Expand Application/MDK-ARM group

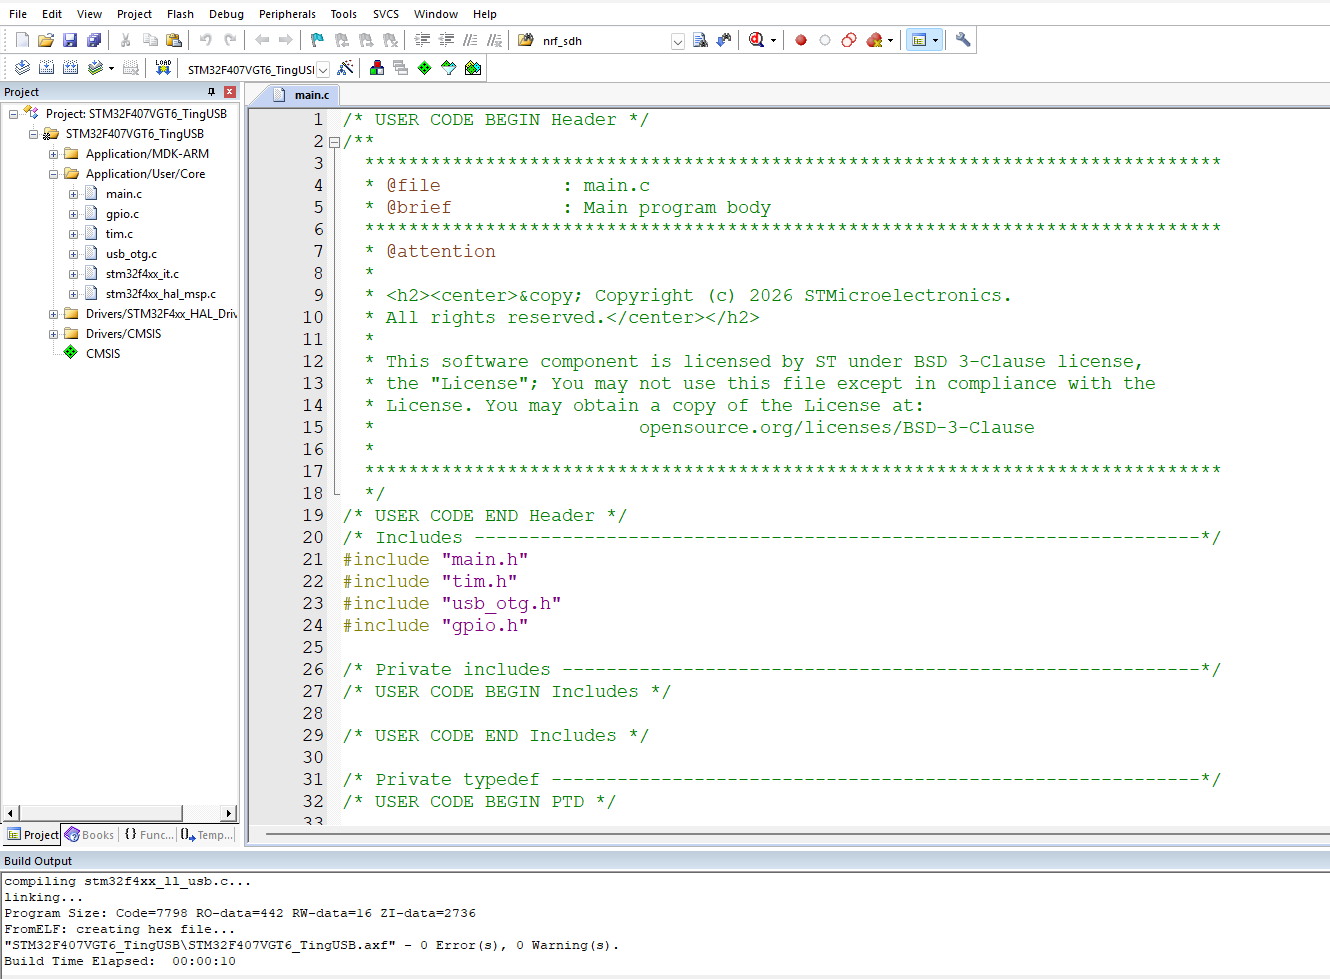[53, 154]
